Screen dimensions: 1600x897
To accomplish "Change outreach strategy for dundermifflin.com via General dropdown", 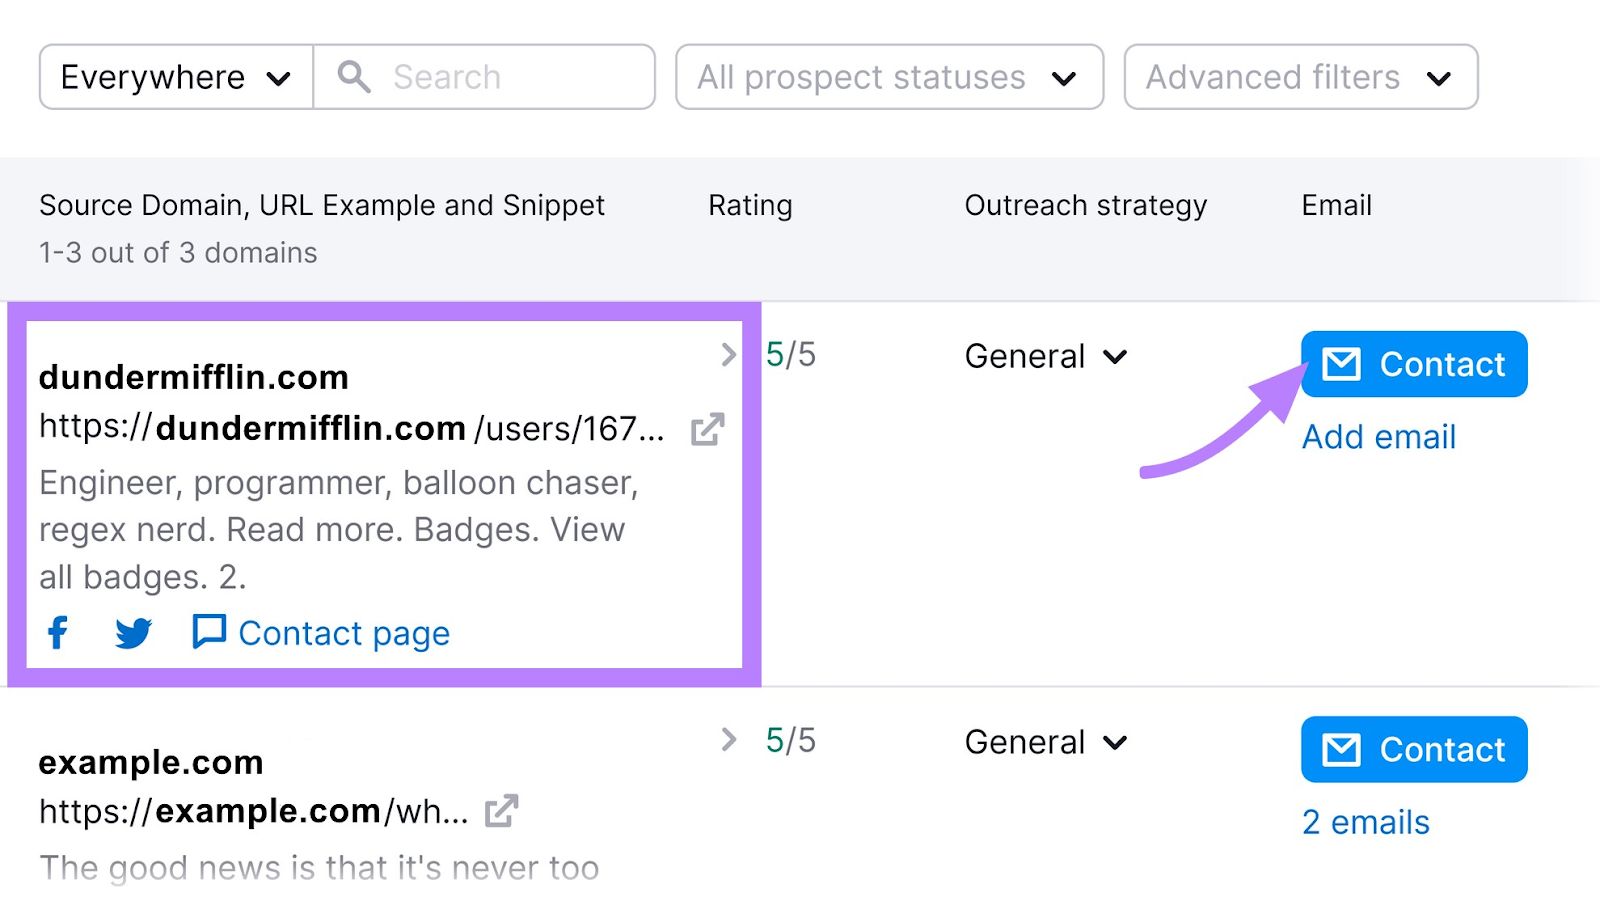I will pos(1045,356).
